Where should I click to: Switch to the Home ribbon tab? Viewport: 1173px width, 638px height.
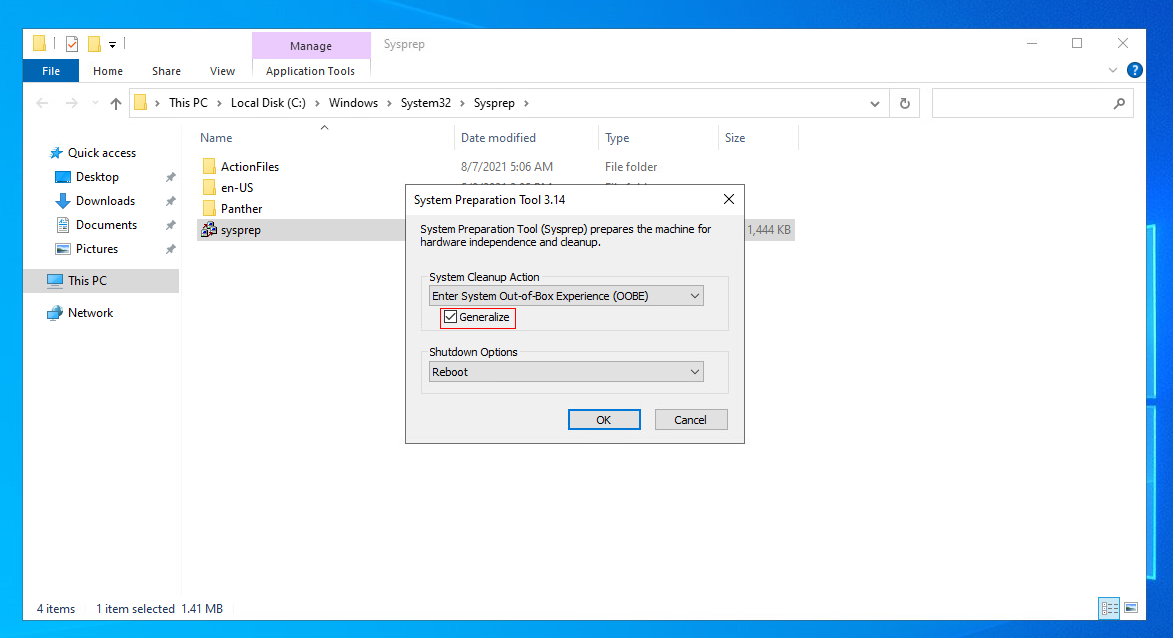(108, 71)
